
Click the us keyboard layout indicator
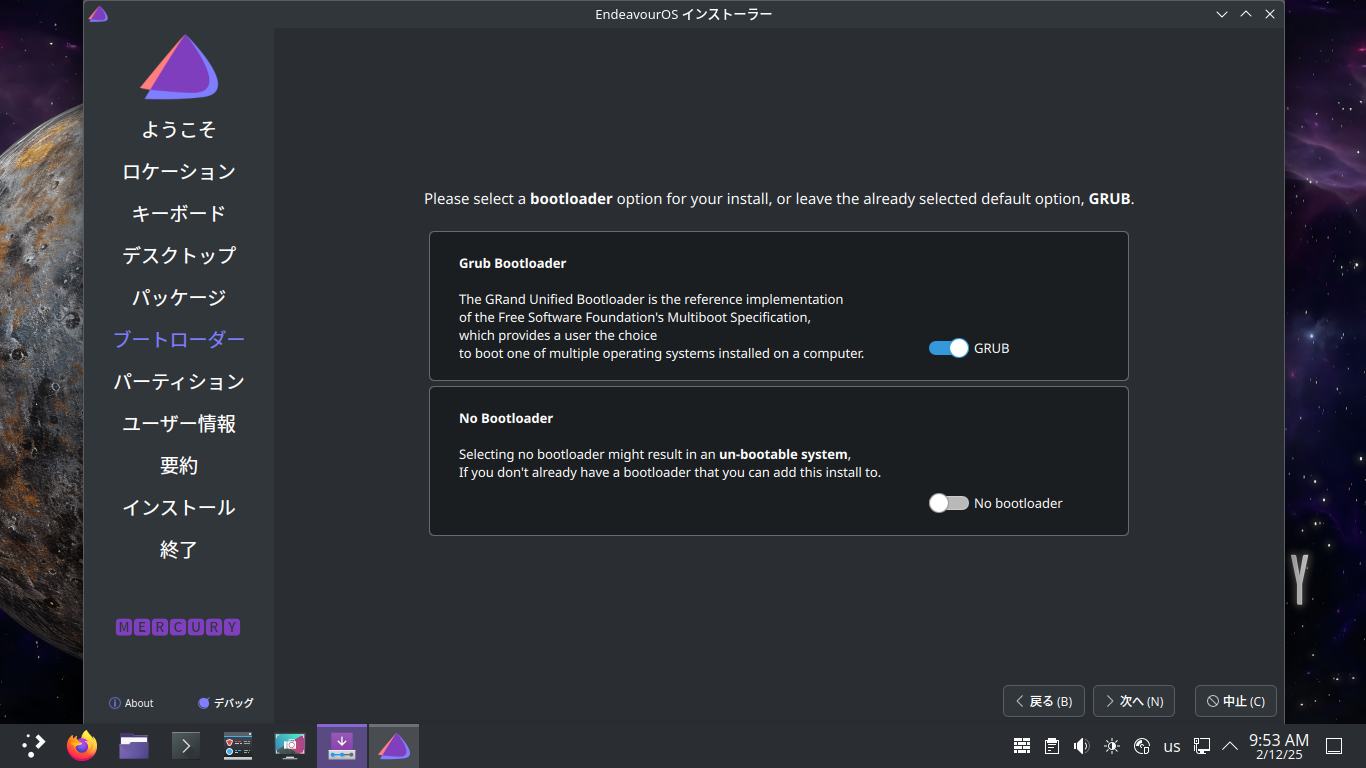point(1172,746)
